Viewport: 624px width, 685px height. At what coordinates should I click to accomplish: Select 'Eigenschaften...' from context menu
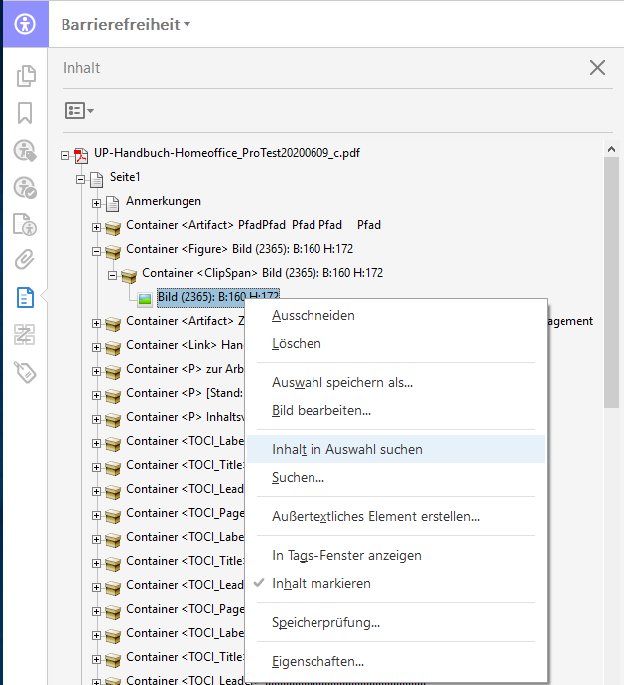pyautogui.click(x=317, y=661)
